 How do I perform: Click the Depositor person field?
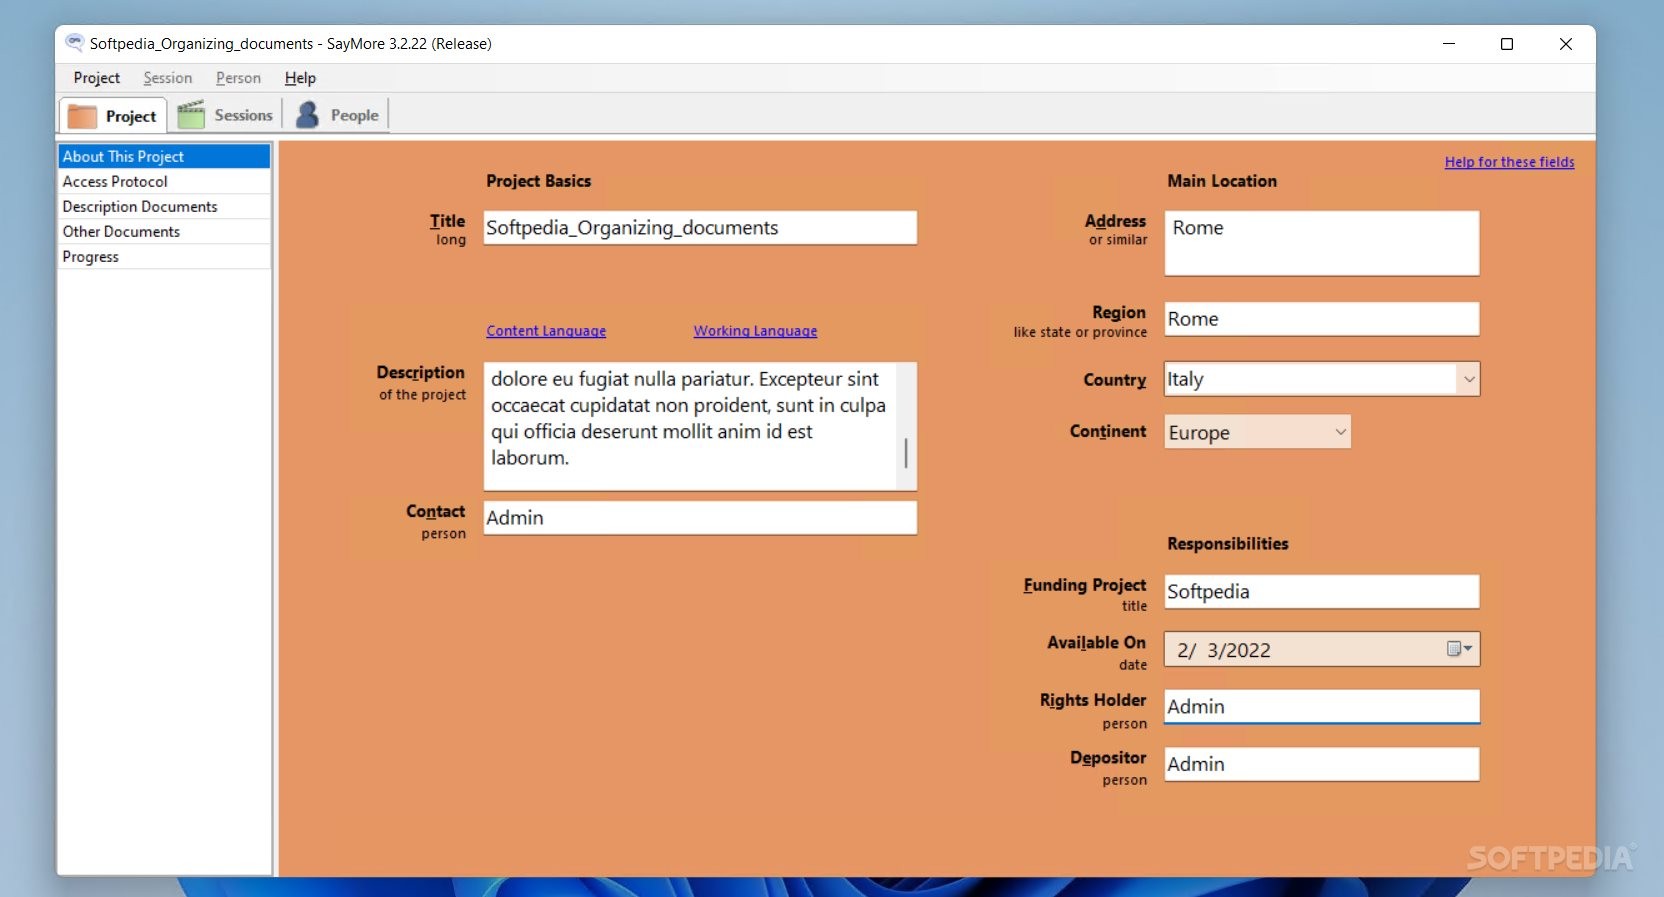point(1321,764)
